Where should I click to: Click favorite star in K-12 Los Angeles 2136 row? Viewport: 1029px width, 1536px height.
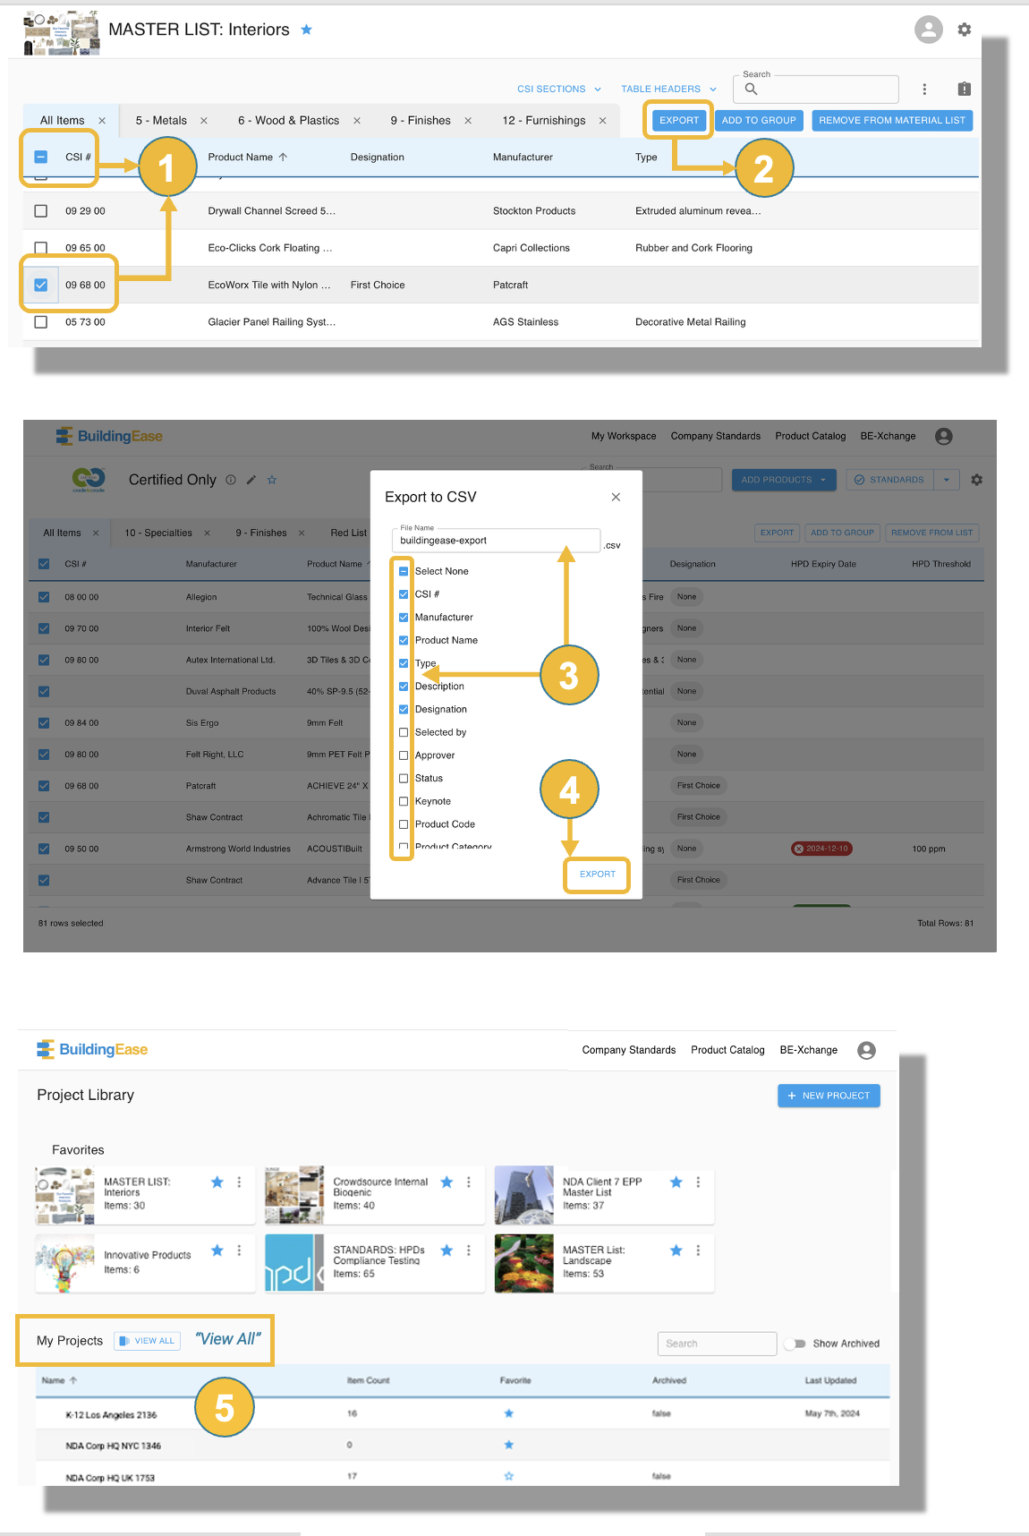(509, 1414)
